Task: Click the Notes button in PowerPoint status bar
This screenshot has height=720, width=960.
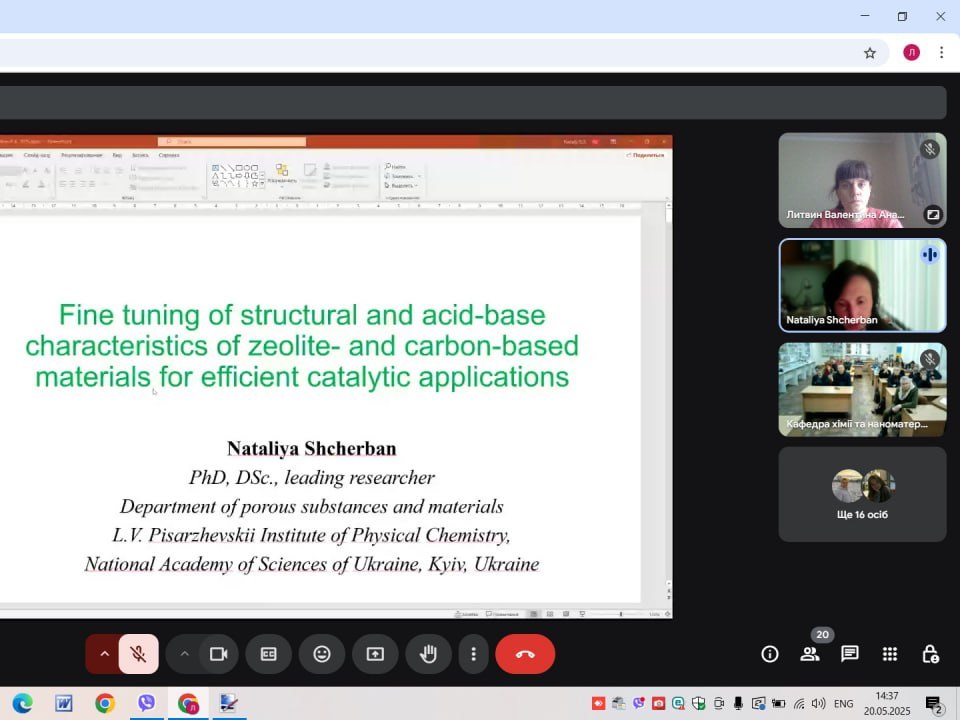Action: 467,613
